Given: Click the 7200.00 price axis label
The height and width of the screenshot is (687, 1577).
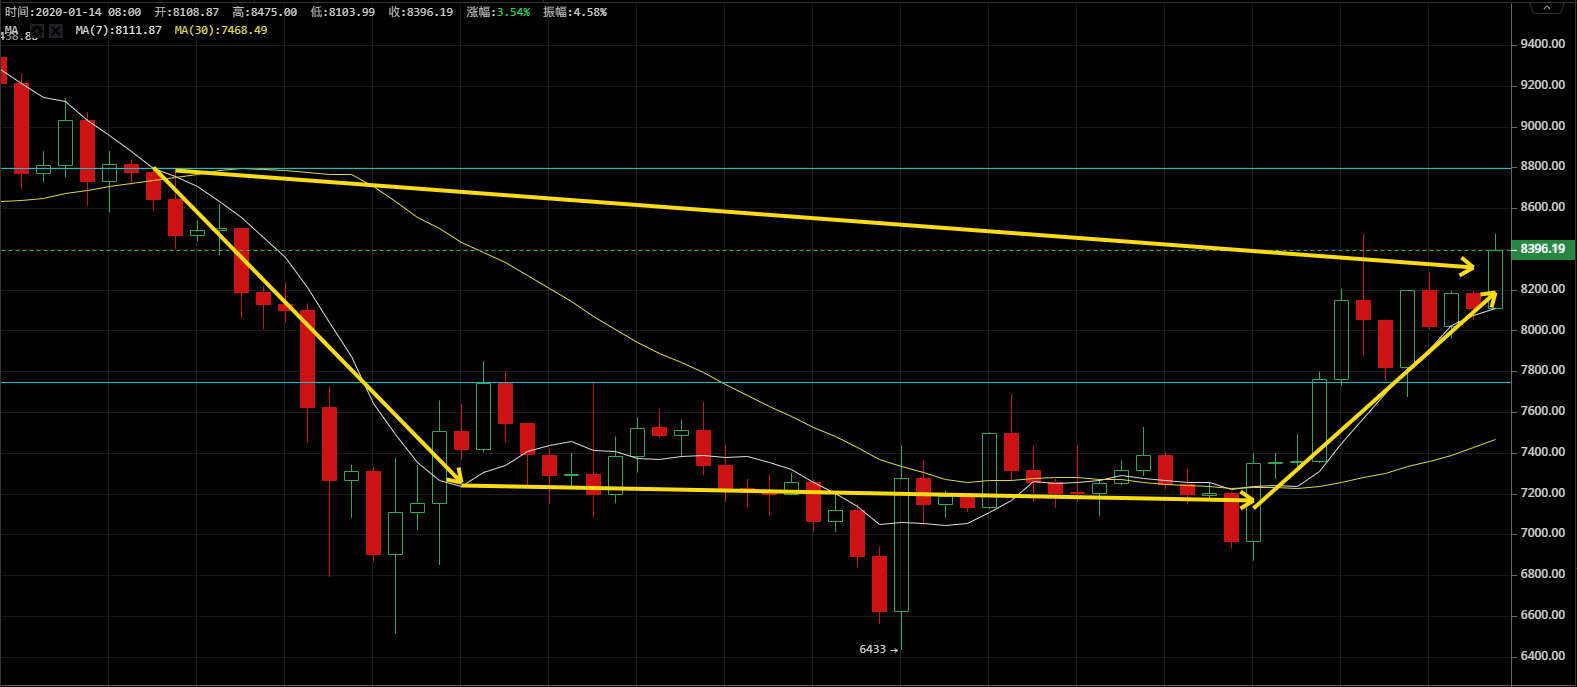Looking at the screenshot, I should (1543, 493).
